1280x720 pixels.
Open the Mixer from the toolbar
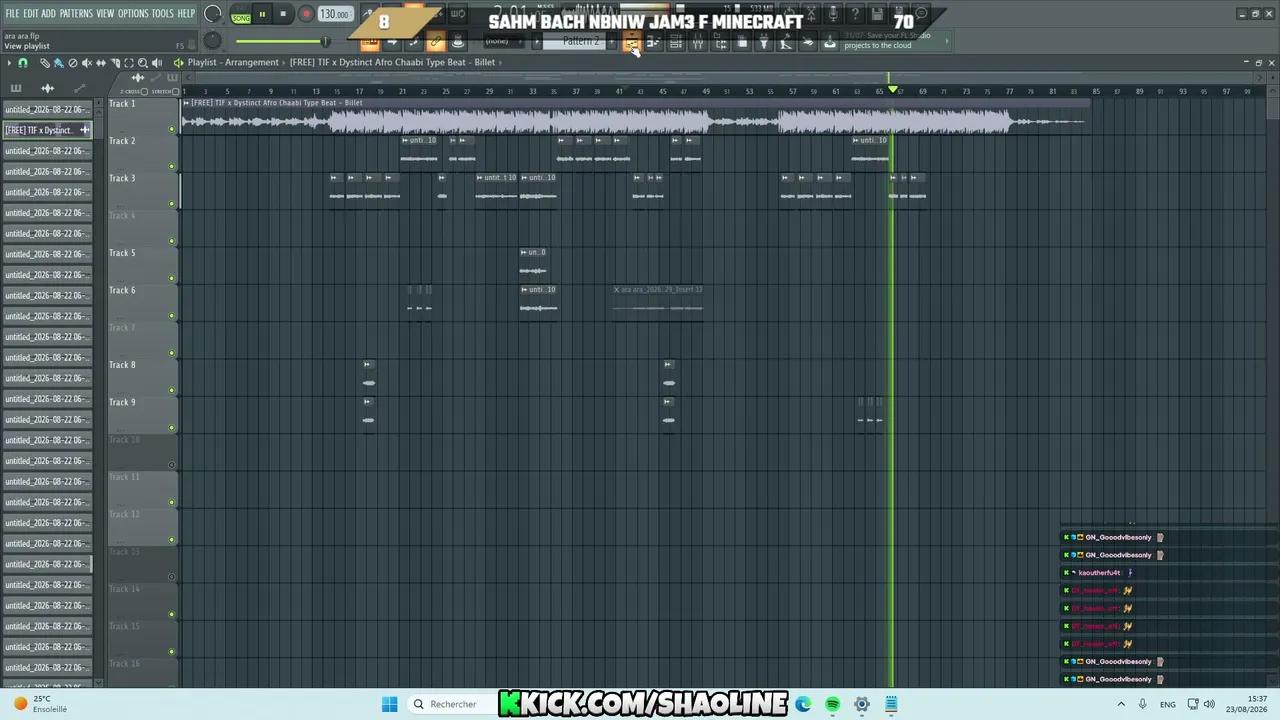(x=698, y=42)
